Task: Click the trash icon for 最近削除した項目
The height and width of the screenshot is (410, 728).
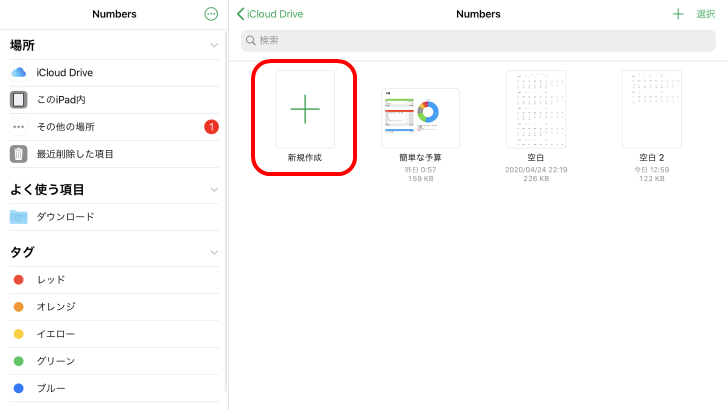Action: tap(19, 154)
